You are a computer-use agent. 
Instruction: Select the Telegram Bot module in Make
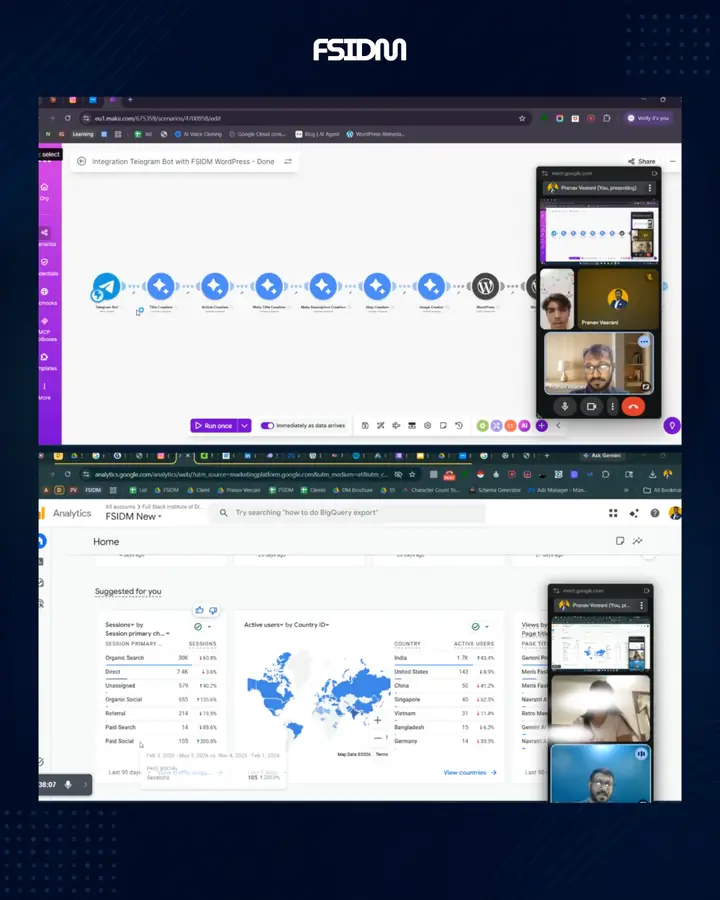pyautogui.click(x=107, y=286)
